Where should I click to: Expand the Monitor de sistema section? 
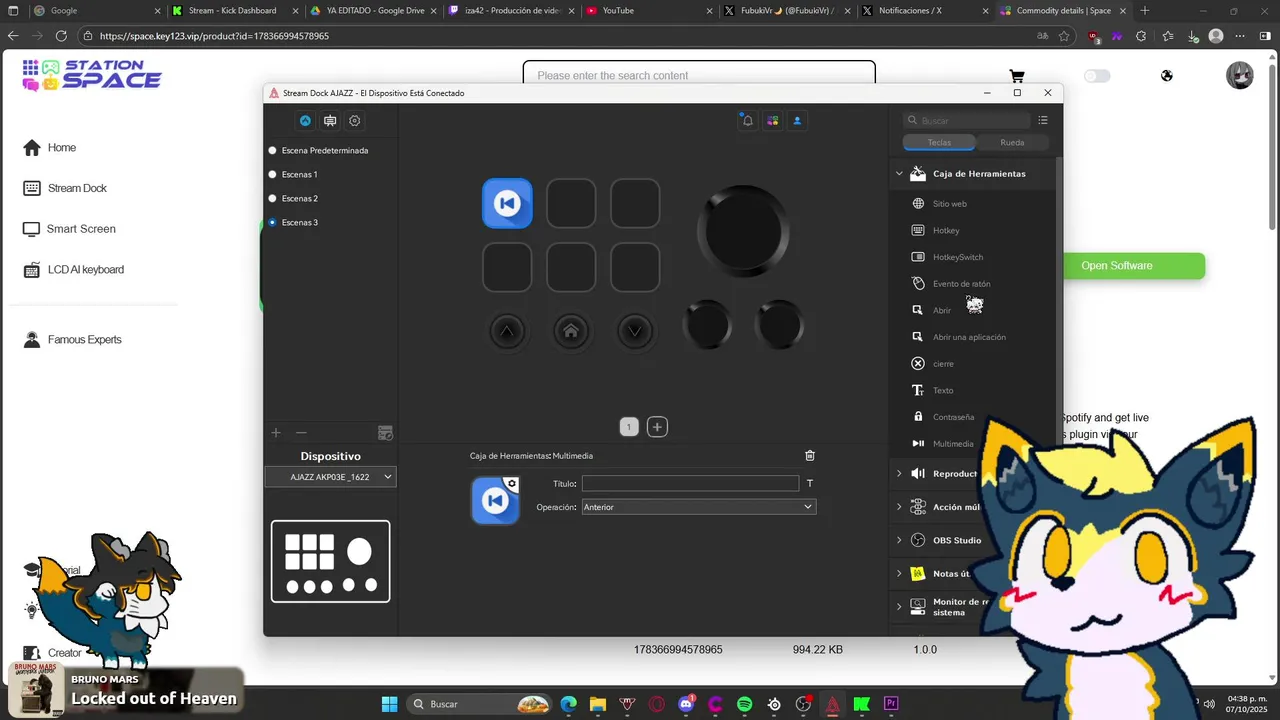pos(899,607)
